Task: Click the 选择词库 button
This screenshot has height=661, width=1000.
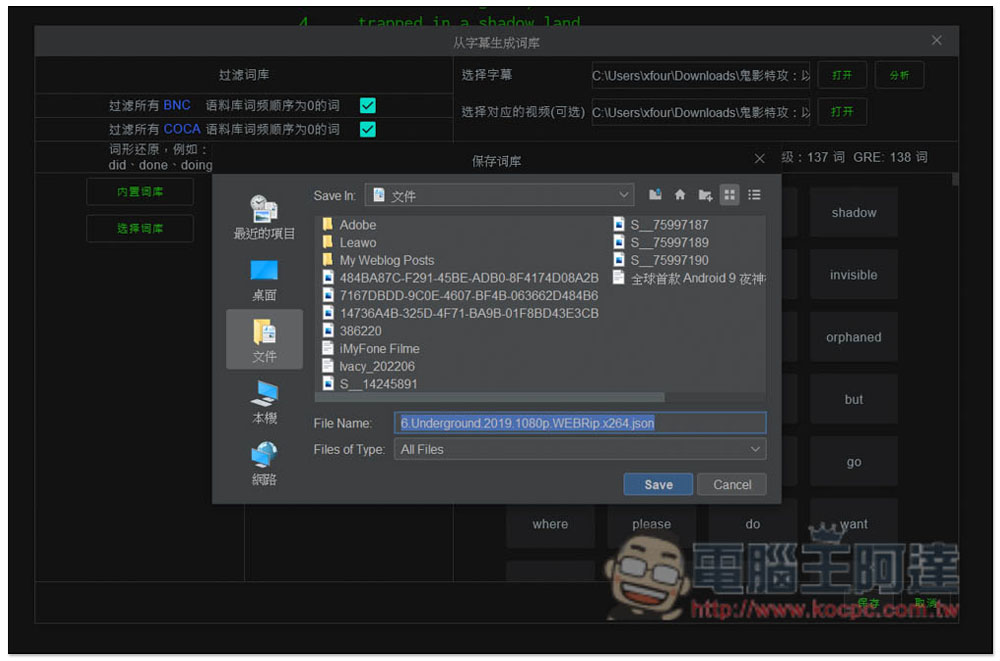Action: [140, 228]
